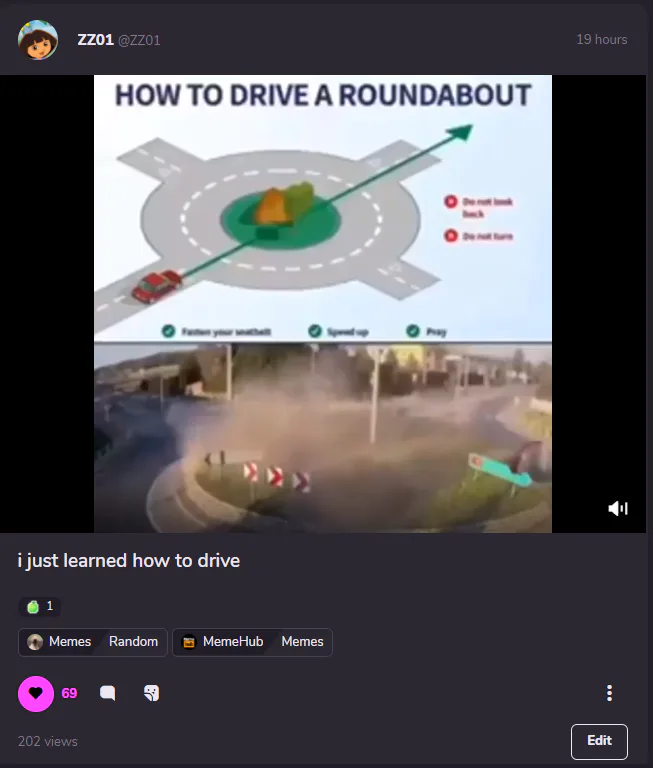Toggle the video sound speaker icon
The image size is (653, 768).
(x=618, y=508)
